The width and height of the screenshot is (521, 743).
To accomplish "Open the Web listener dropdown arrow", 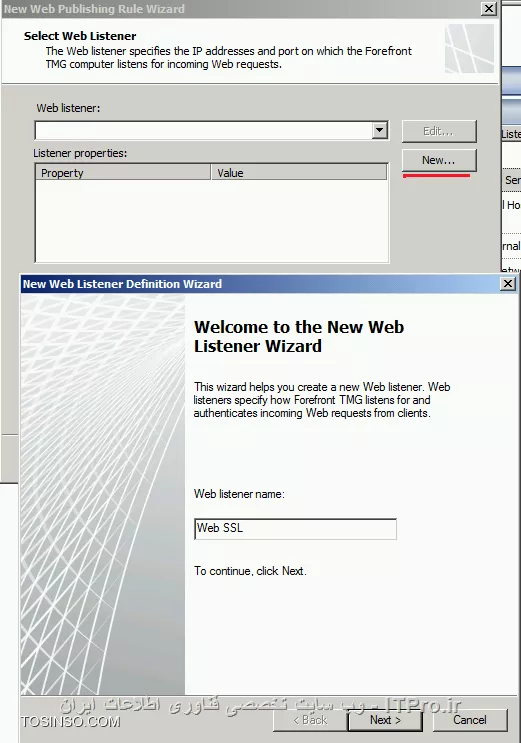I will (379, 130).
